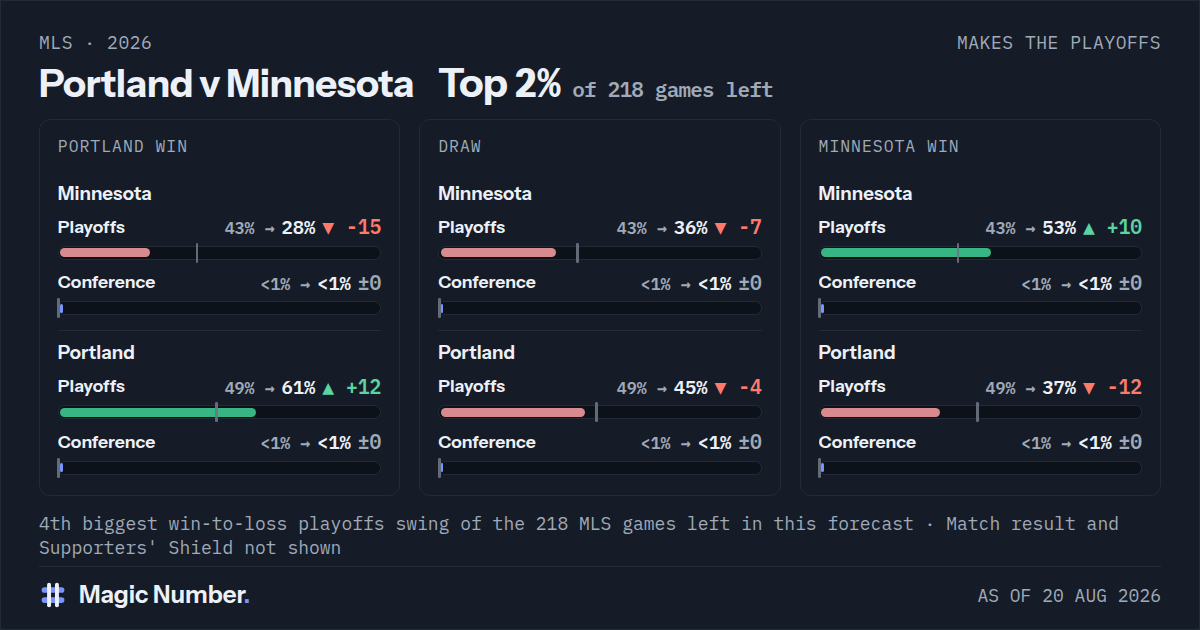The height and width of the screenshot is (630, 1200).
Task: Select the Portland Win card header
Action: (123, 147)
